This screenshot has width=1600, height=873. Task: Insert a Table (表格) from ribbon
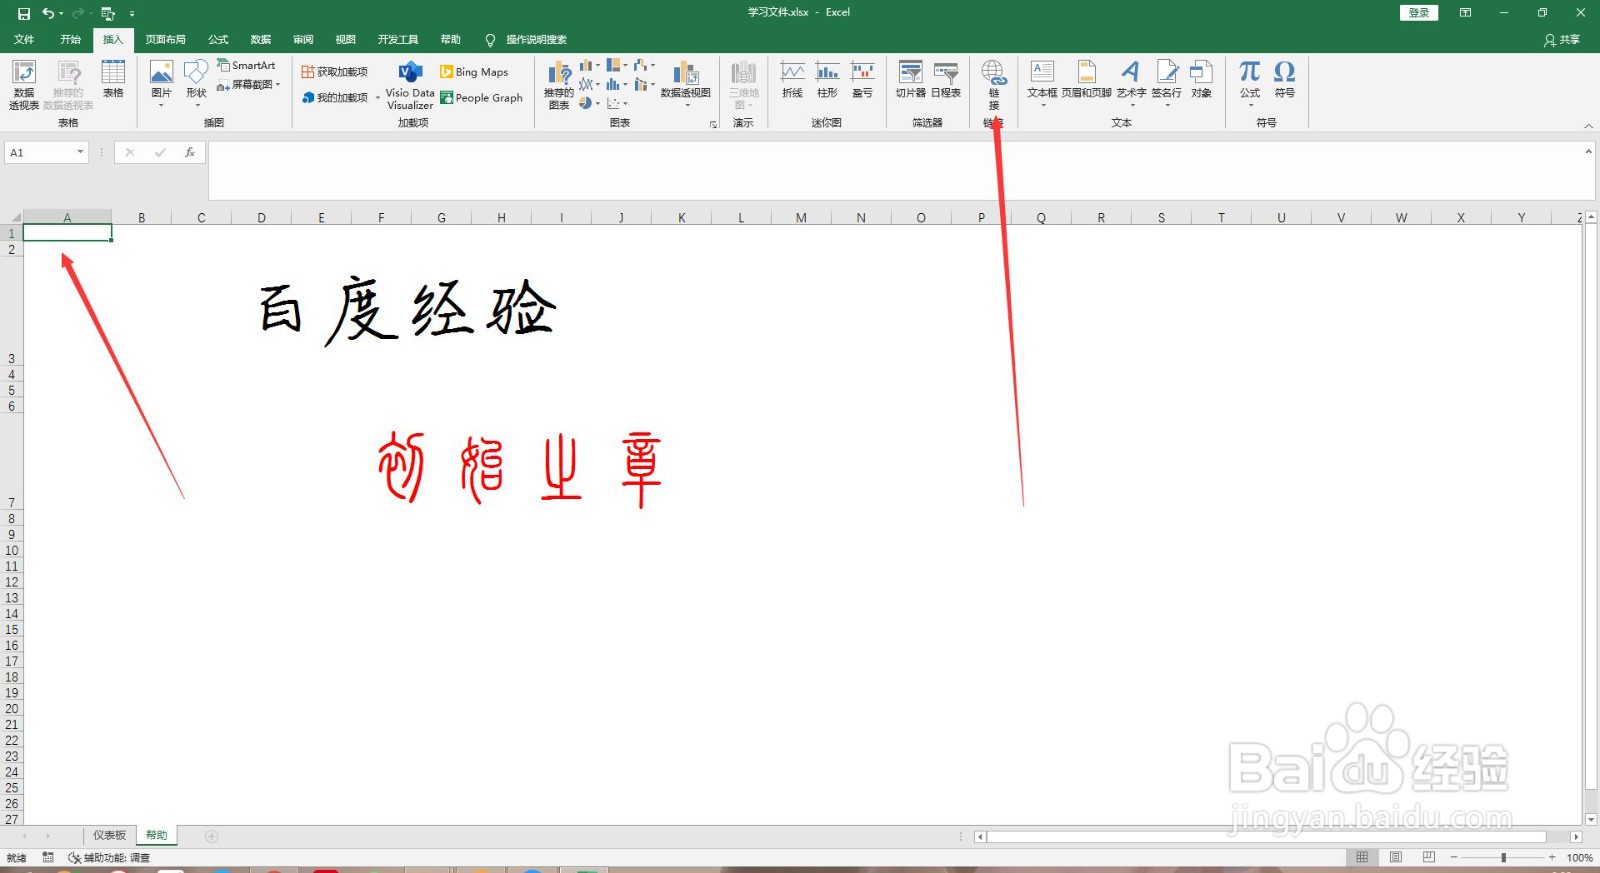113,79
